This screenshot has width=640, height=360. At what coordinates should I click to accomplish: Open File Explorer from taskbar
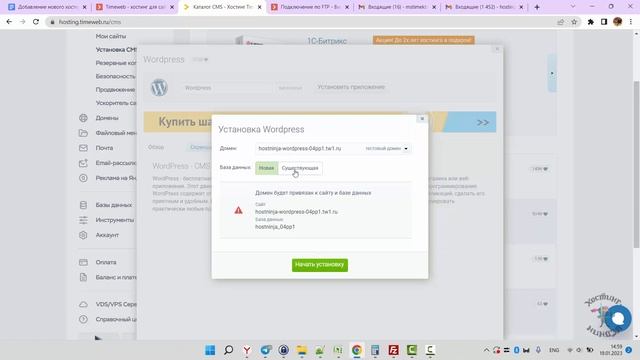[x=302, y=350]
